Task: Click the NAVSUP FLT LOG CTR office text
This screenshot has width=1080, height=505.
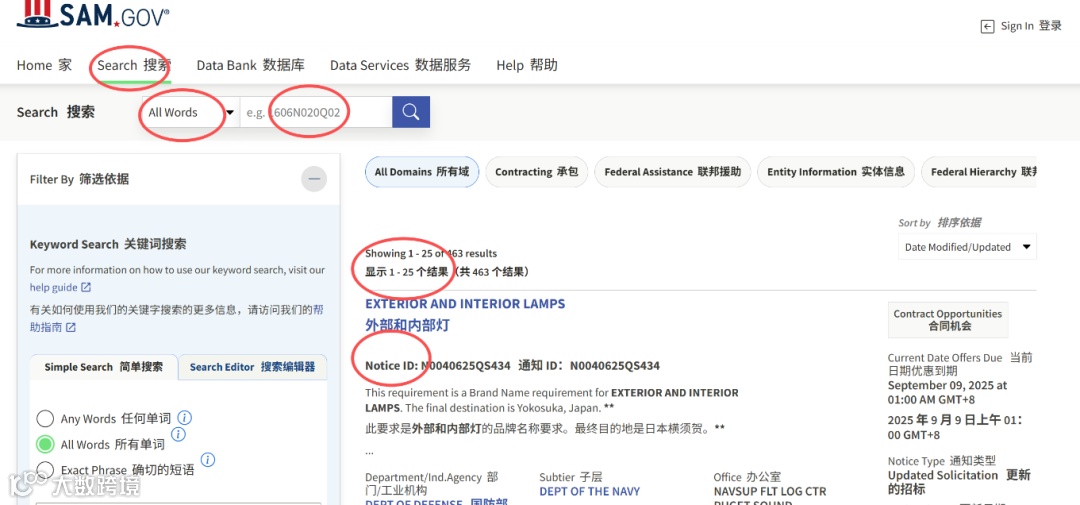Action: [x=770, y=491]
